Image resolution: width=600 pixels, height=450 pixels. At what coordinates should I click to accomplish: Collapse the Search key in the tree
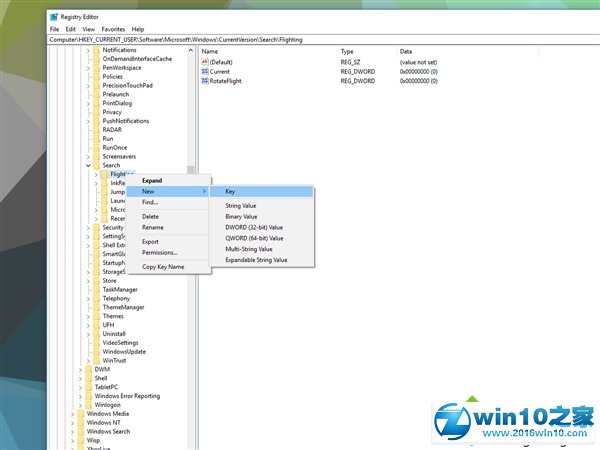point(88,165)
